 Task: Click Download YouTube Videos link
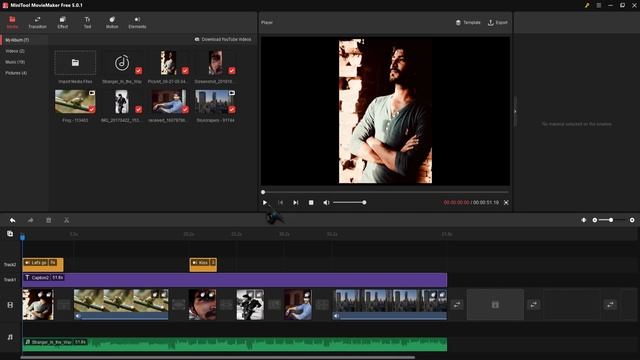223,40
